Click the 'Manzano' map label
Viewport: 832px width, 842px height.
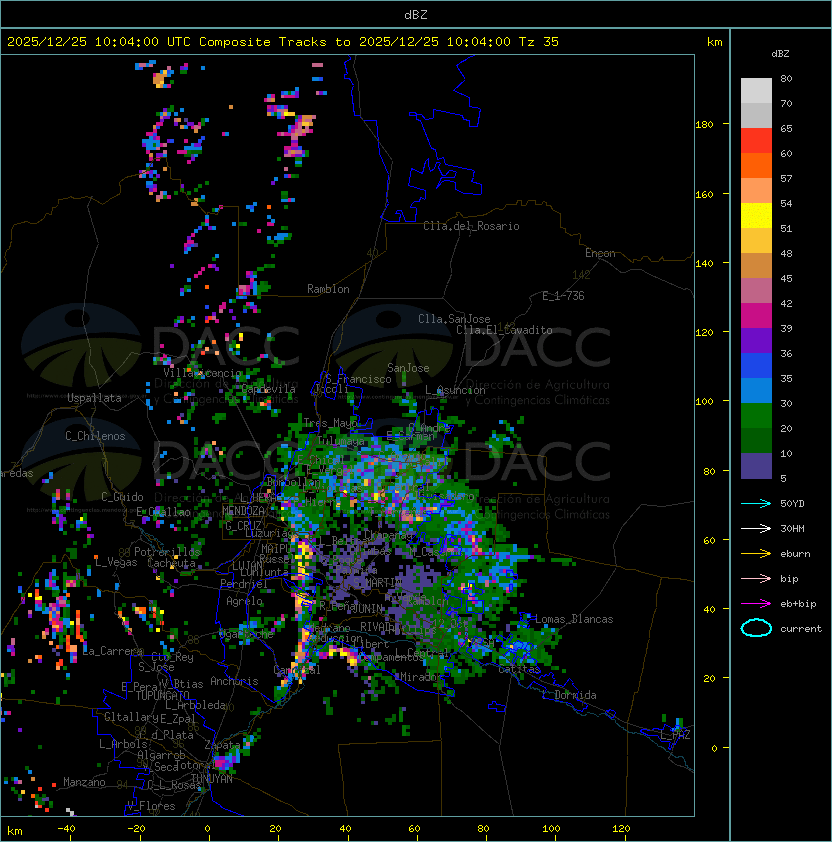(x=84, y=782)
